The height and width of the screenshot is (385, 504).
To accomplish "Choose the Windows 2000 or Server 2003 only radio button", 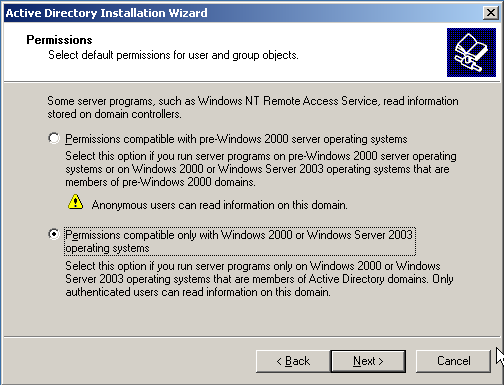I will click(54, 234).
